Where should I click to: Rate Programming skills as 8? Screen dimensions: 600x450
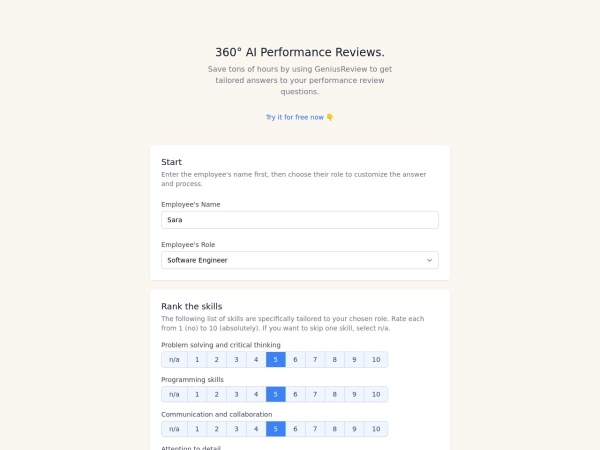point(335,394)
